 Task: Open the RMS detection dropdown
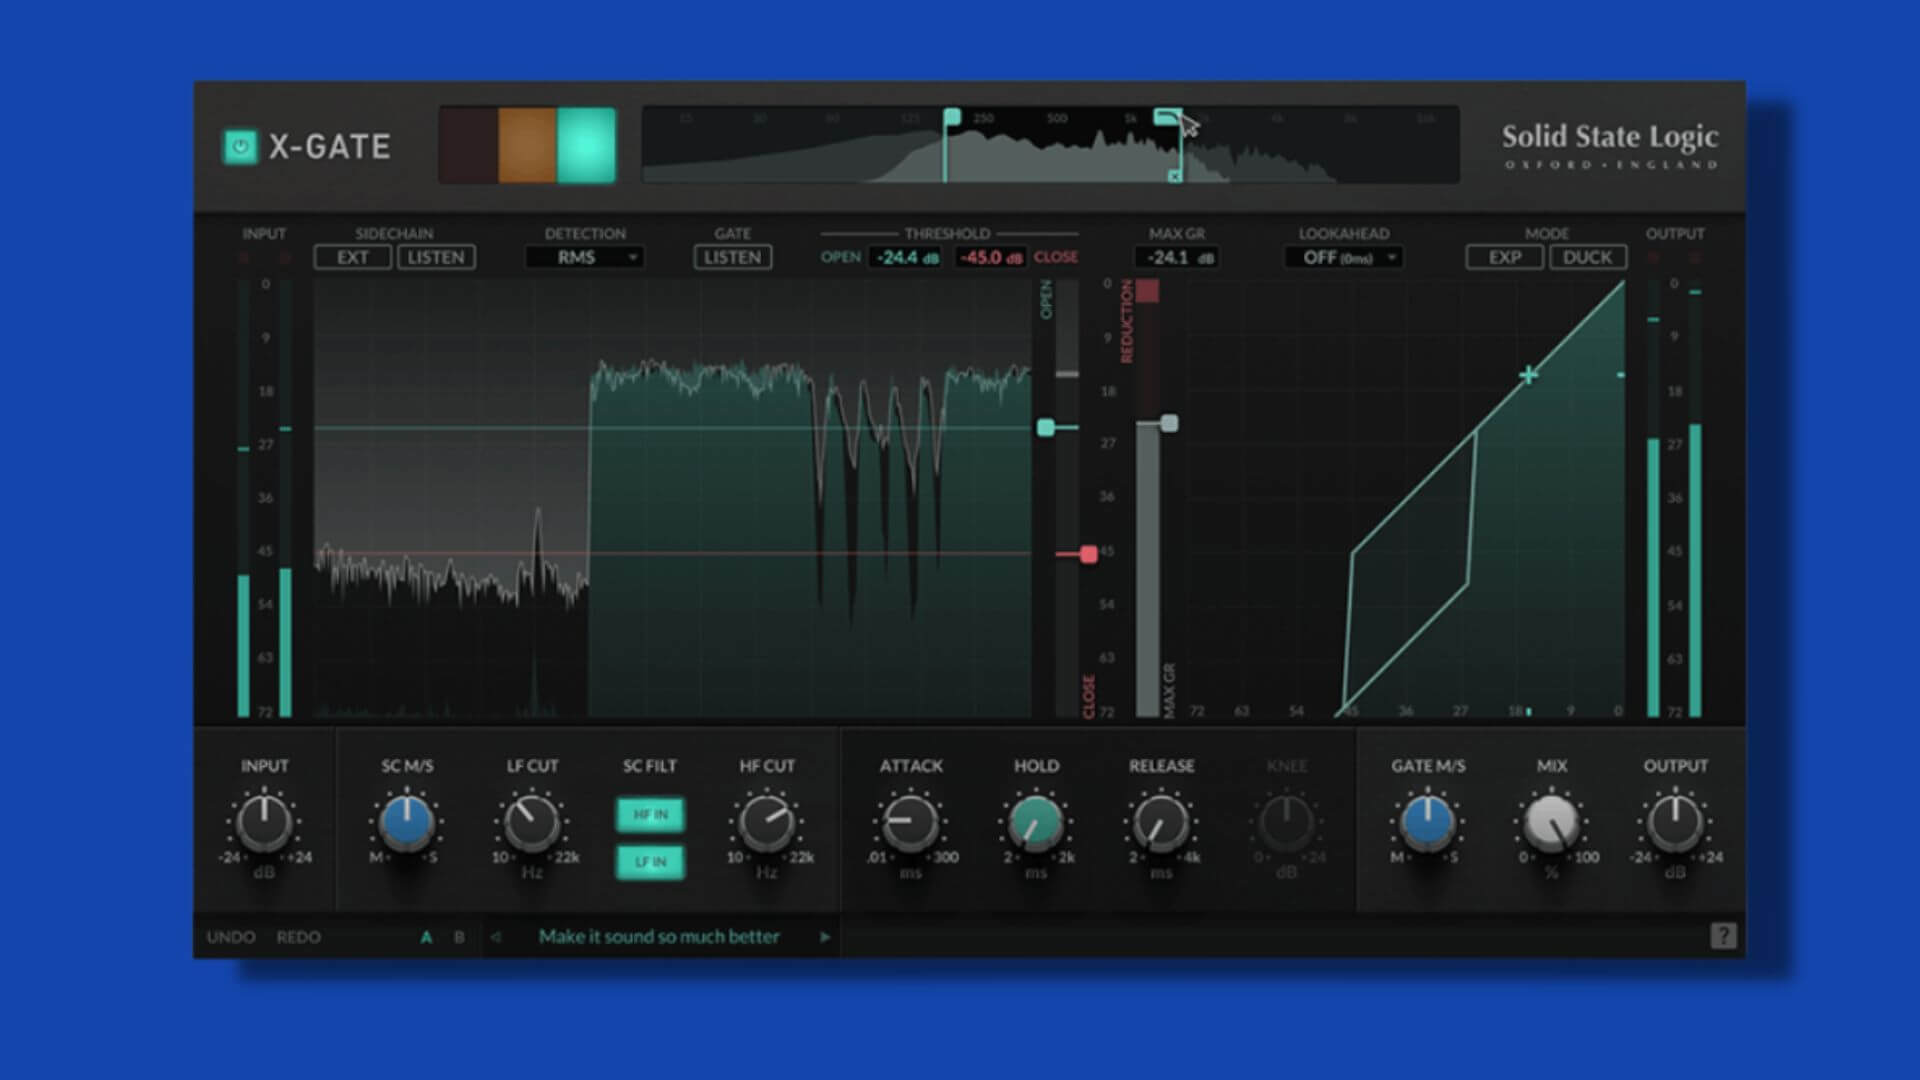[x=585, y=257]
